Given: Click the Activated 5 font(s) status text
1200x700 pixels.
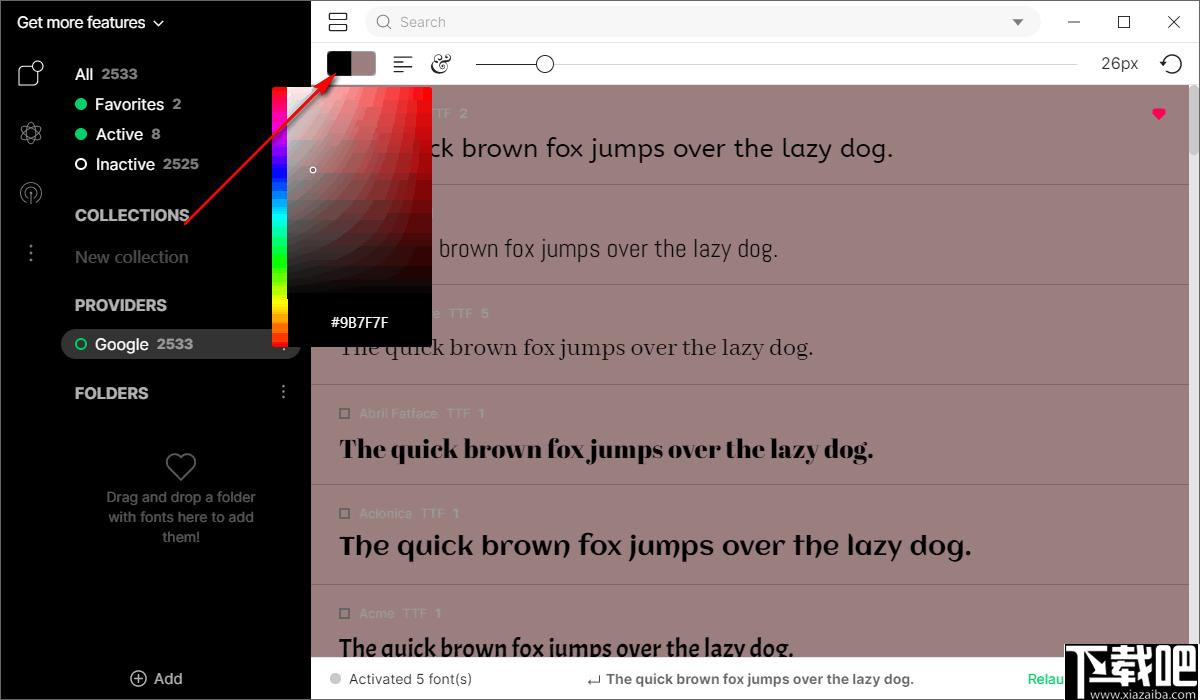Looking at the screenshot, I should (410, 679).
